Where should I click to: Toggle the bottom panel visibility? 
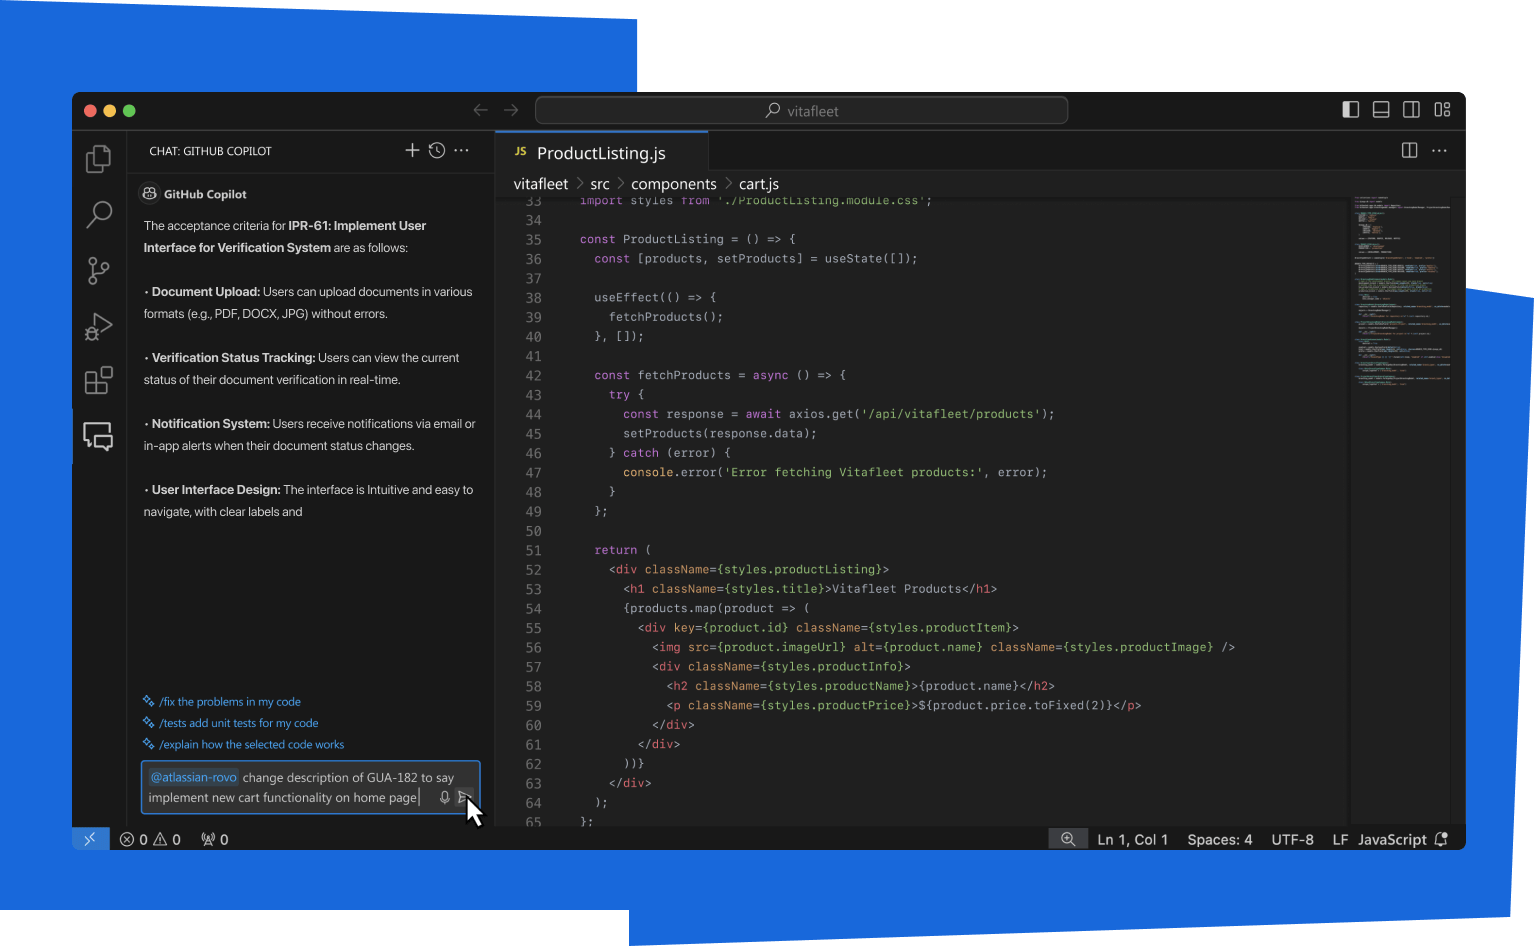1381,110
